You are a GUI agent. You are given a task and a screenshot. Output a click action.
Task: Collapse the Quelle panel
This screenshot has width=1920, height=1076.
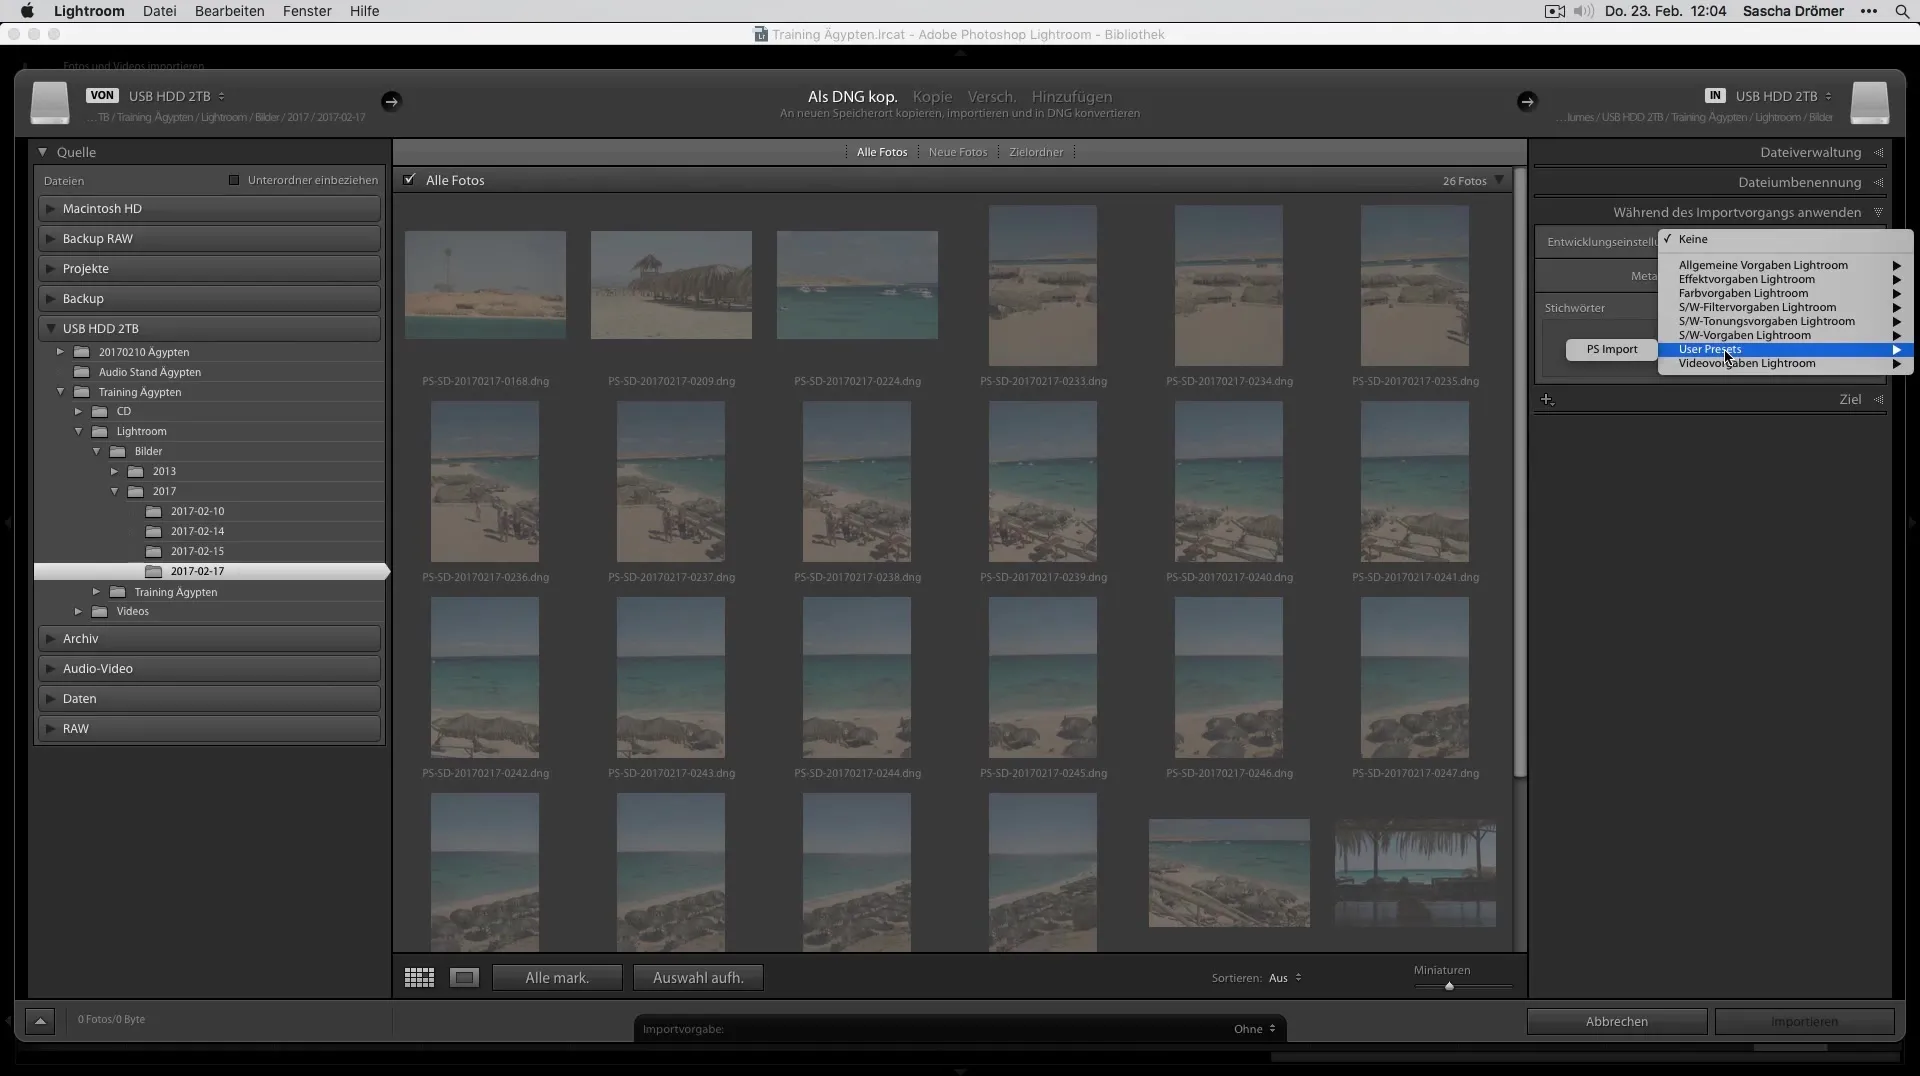pyautogui.click(x=43, y=152)
